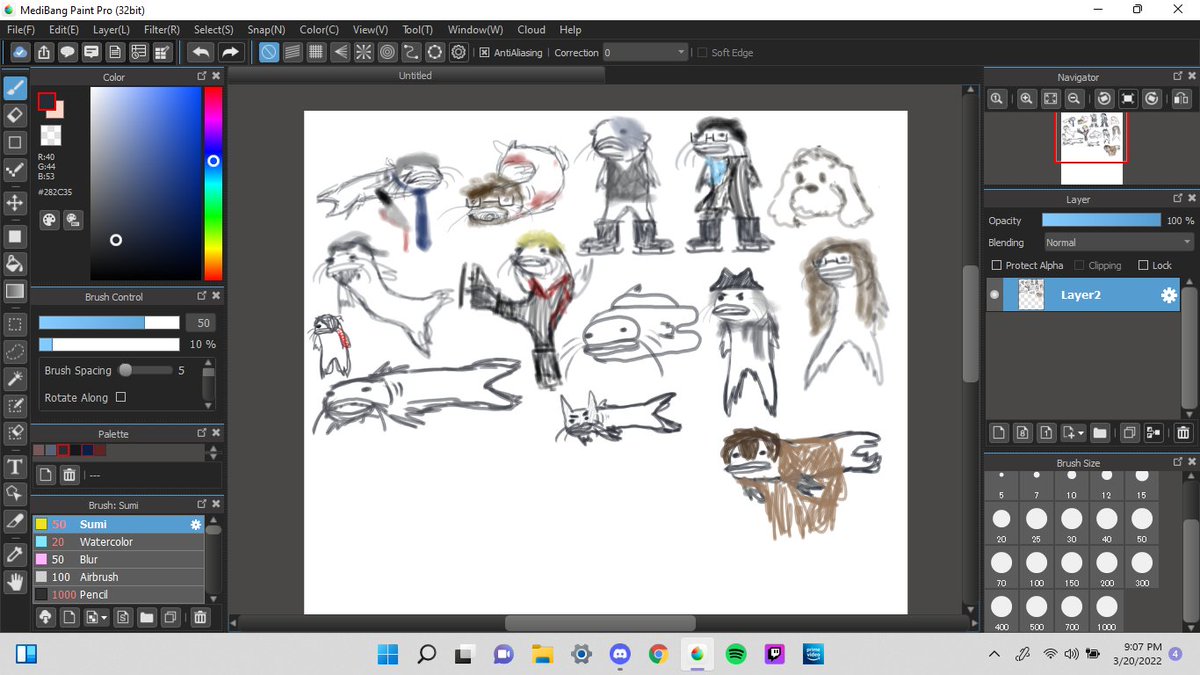The width and height of the screenshot is (1200, 675).
Task: Open the Window menu
Action: click(x=475, y=30)
